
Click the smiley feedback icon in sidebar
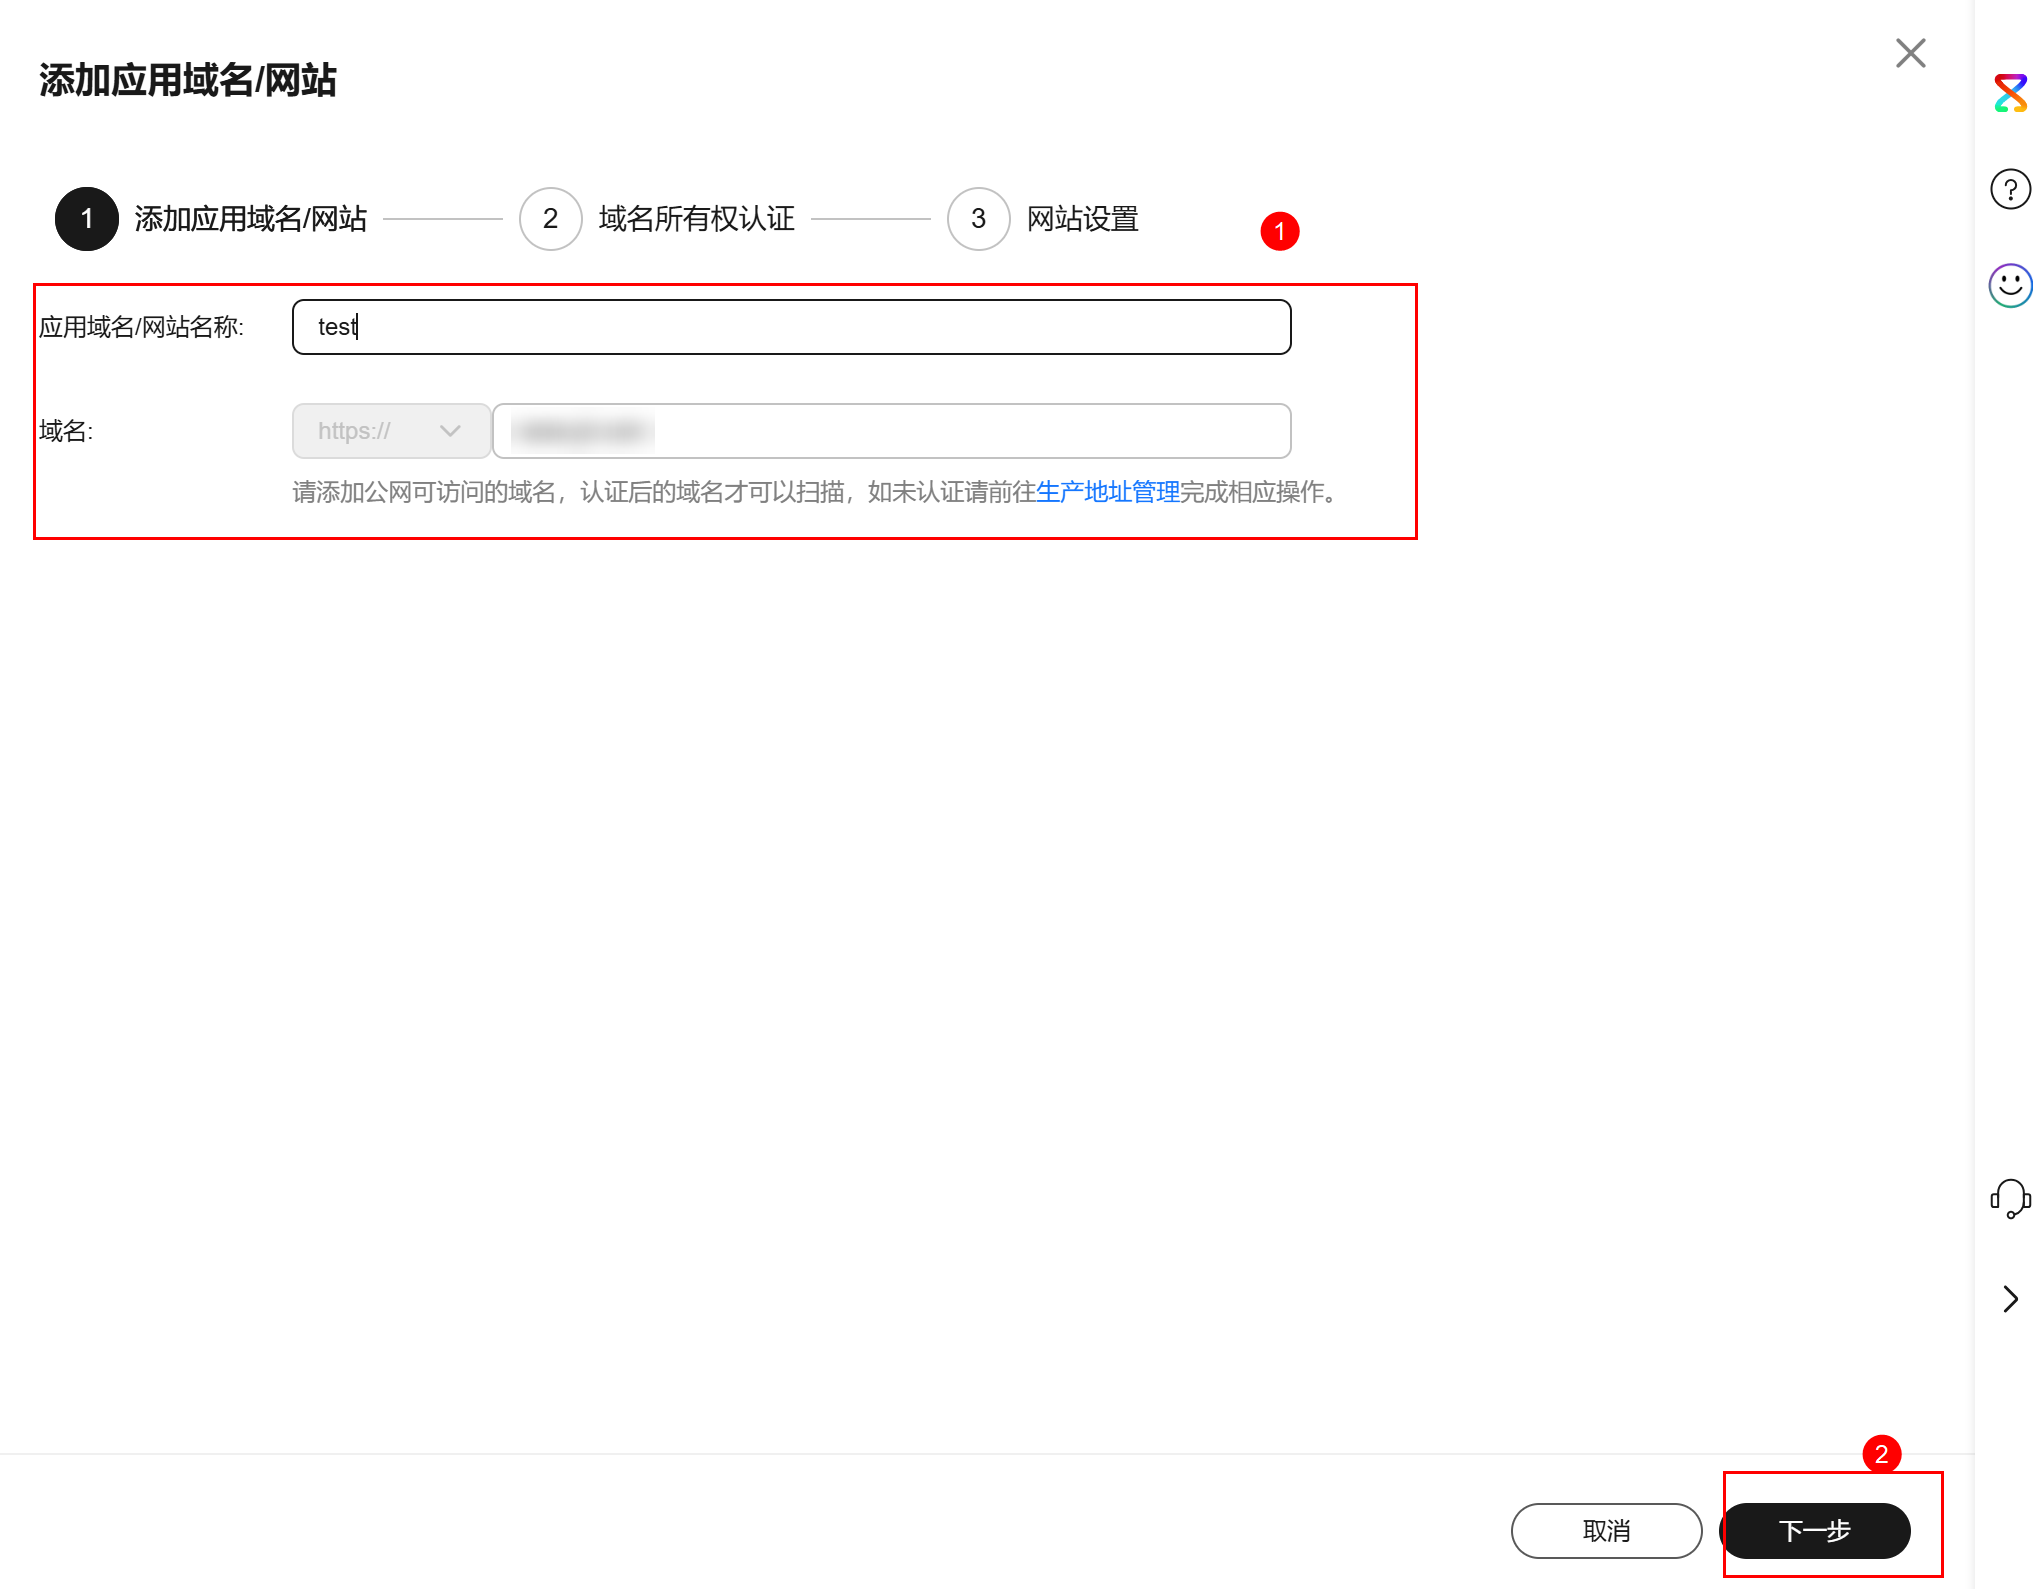[2010, 285]
